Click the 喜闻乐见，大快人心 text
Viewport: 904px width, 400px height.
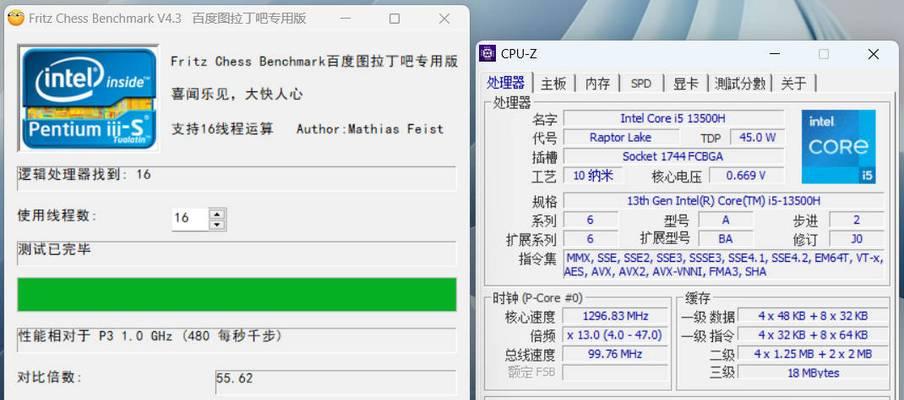click(237, 94)
